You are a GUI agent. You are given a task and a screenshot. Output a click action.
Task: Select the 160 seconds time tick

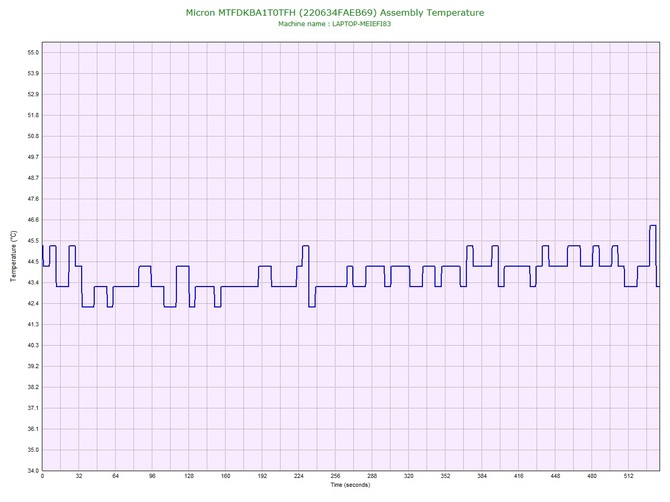point(226,476)
